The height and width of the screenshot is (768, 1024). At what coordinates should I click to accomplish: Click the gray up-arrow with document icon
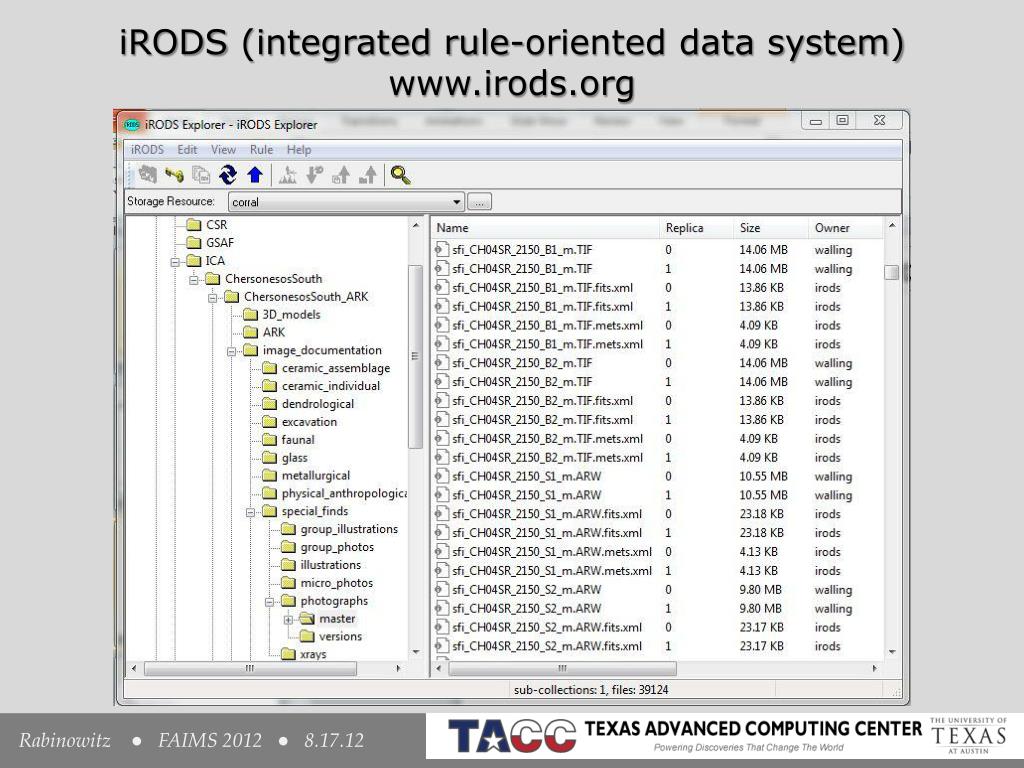(341, 175)
